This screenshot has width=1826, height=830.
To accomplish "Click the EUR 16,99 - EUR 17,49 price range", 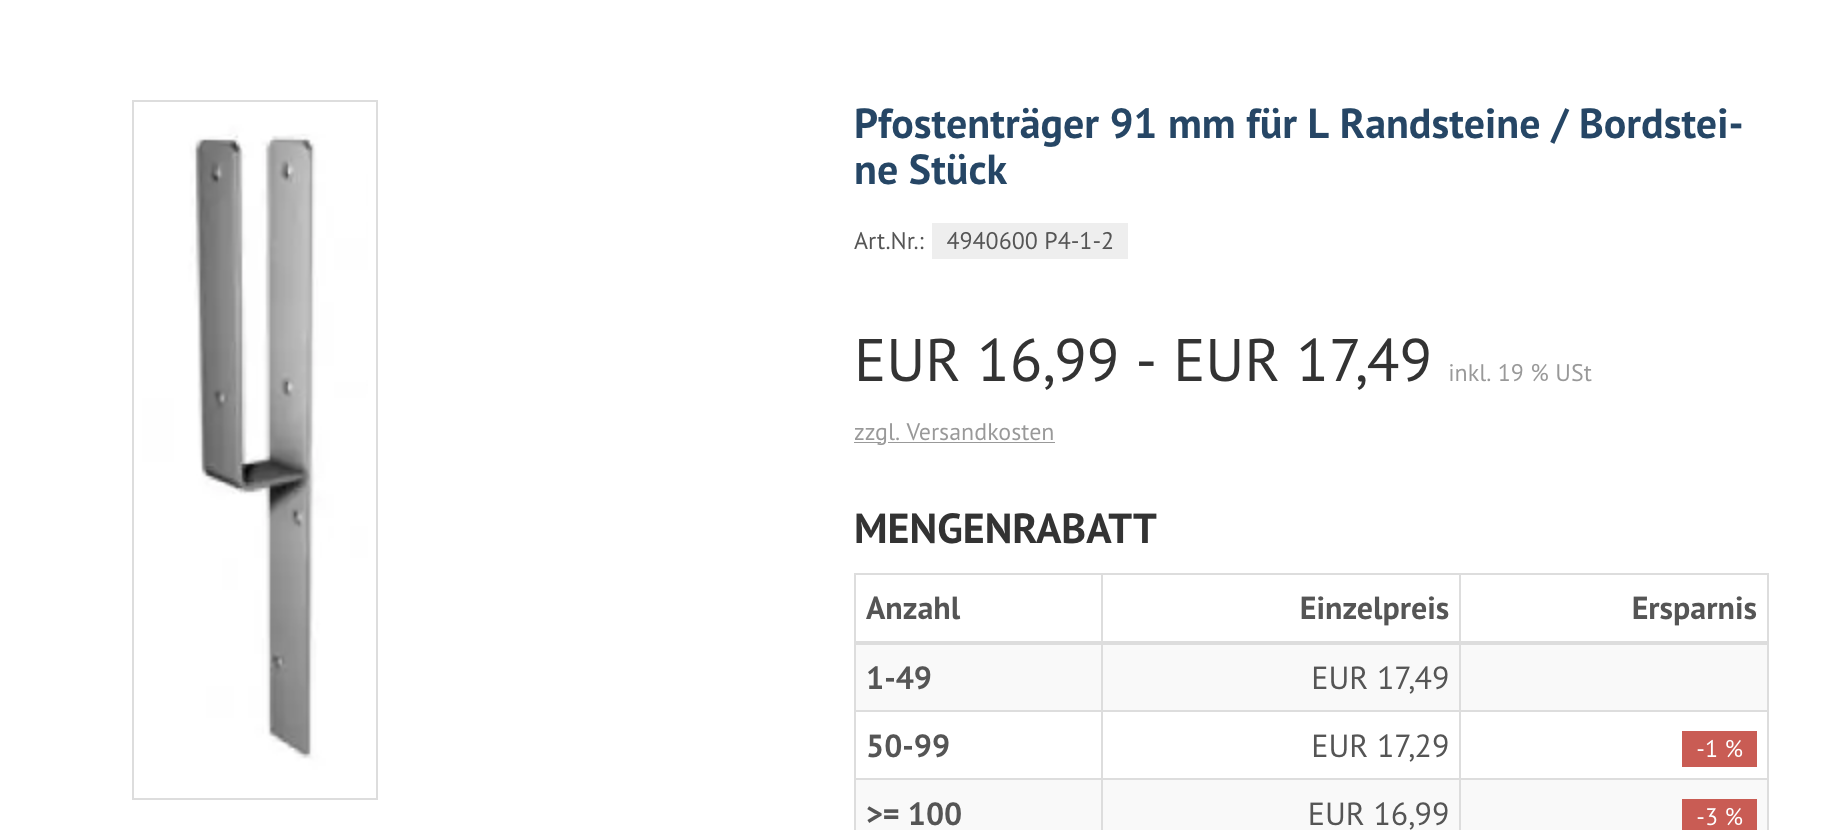I will click(1142, 361).
